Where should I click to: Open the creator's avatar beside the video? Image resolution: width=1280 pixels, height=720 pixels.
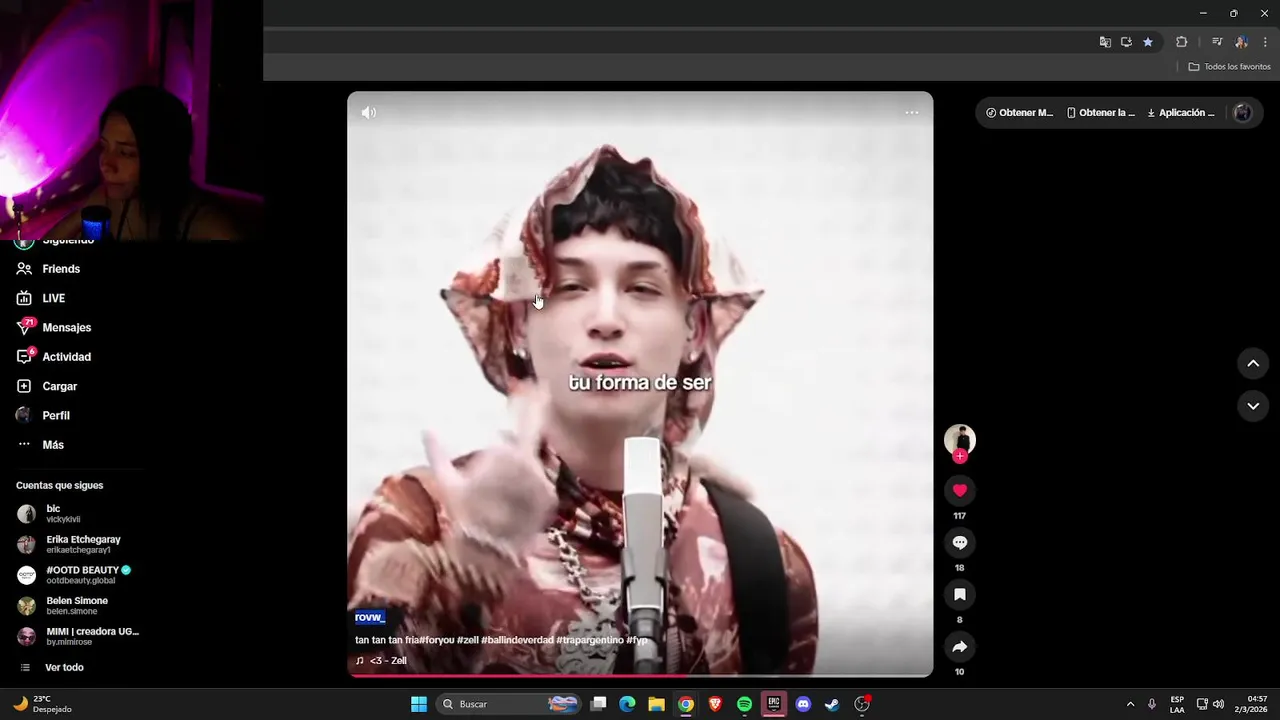tap(960, 439)
